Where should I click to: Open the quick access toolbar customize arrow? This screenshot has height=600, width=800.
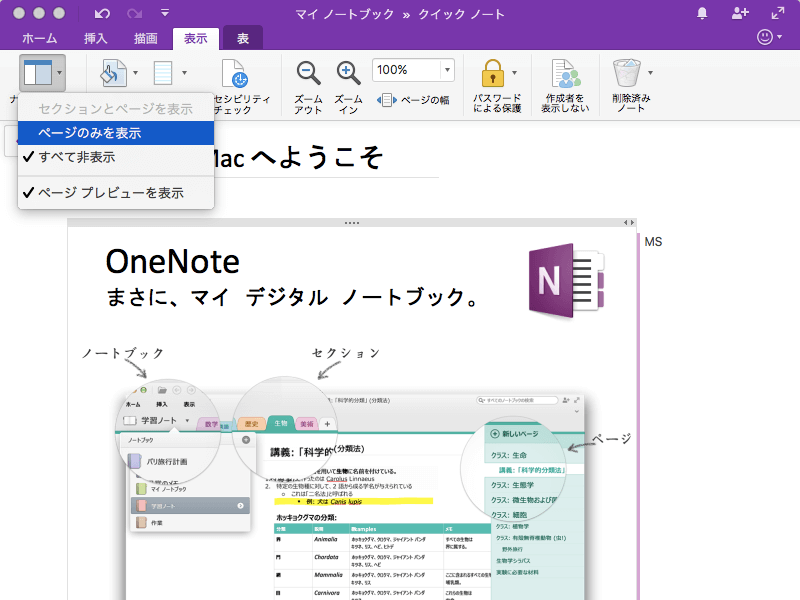tap(165, 13)
